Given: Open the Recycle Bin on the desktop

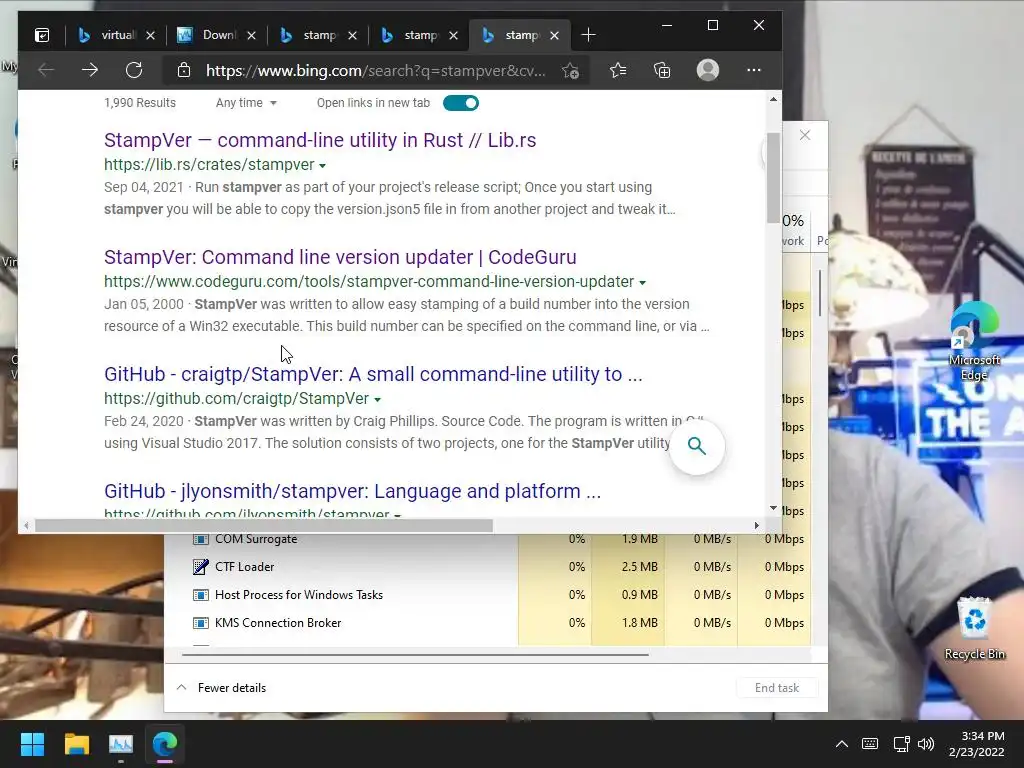Looking at the screenshot, I should 974,629.
